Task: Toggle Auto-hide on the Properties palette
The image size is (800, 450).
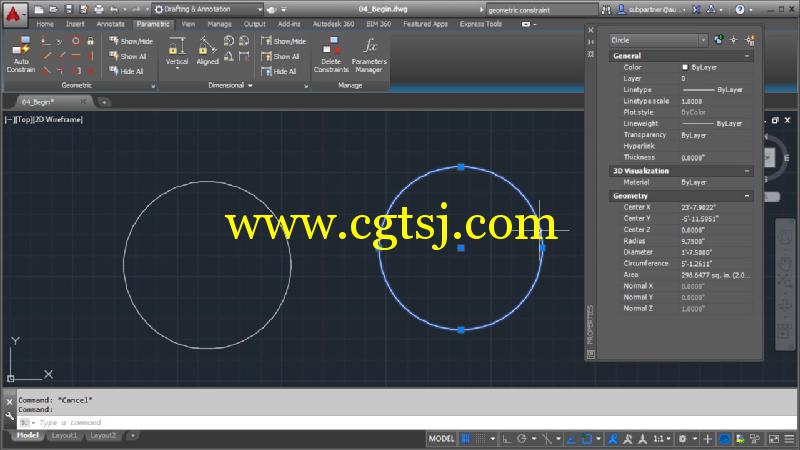Action: click(x=591, y=42)
